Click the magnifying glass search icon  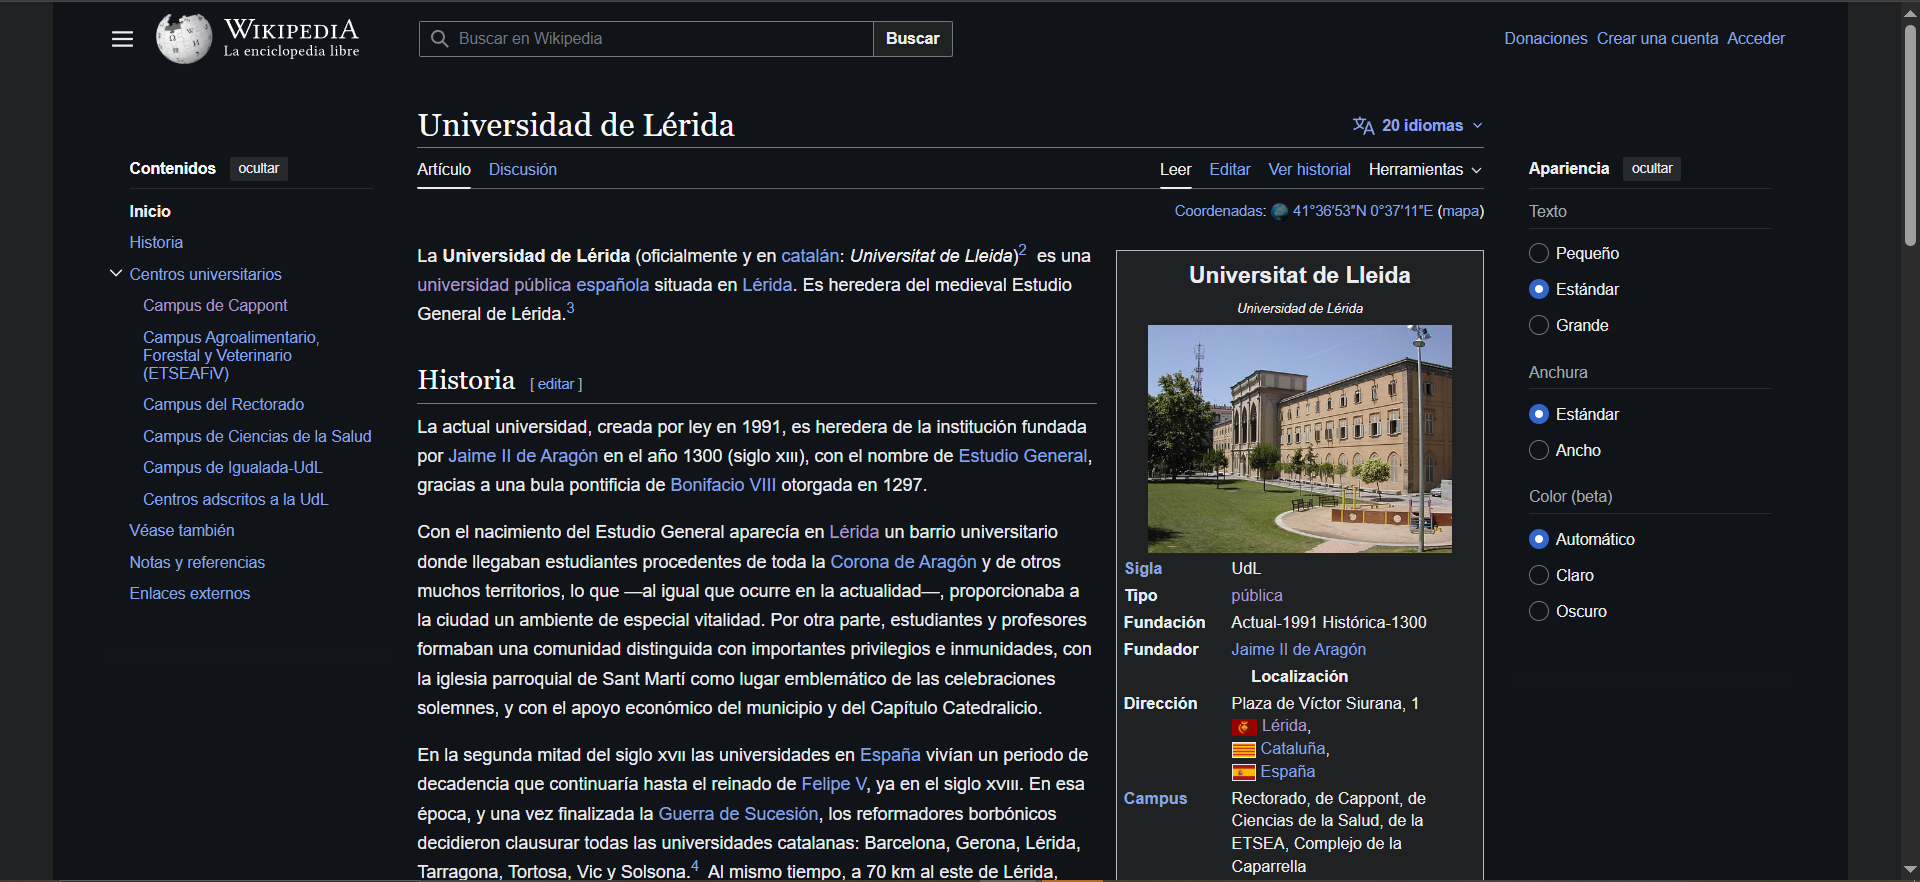coord(439,39)
